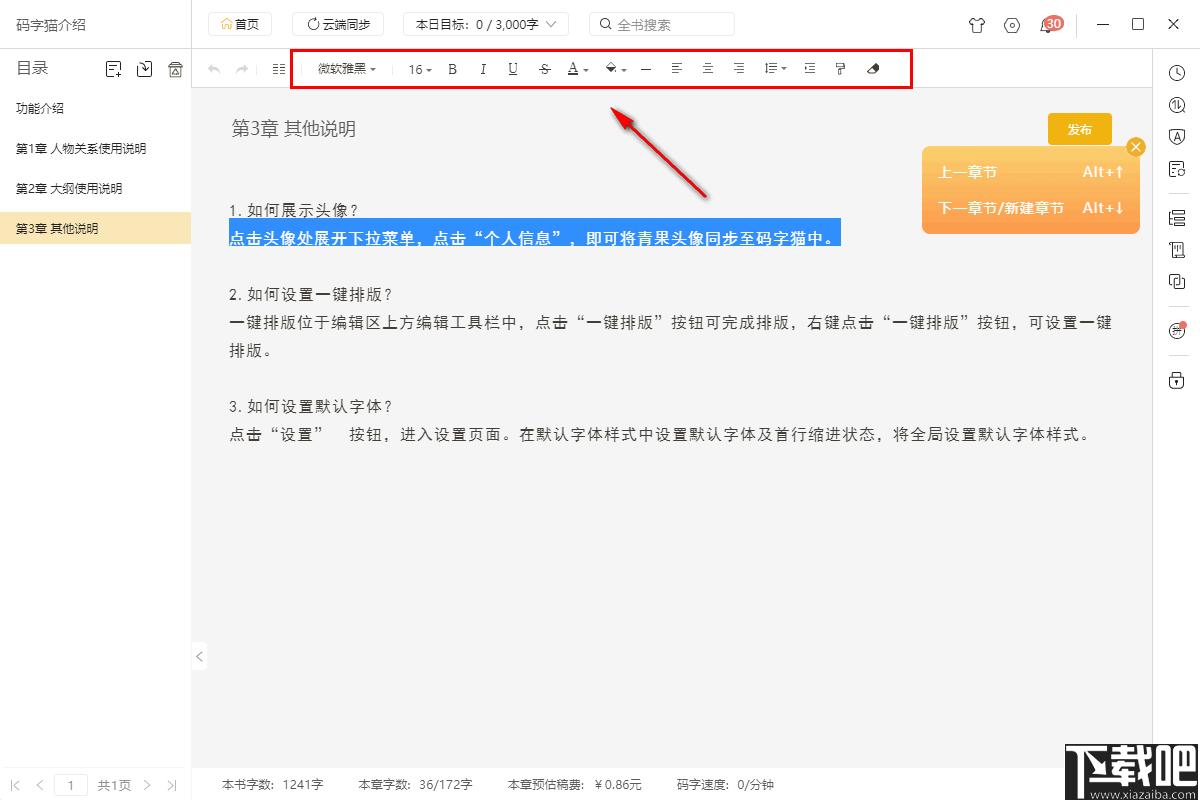This screenshot has height=800, width=1200.
Task: Close the orange chapter shortcut tip popup
Action: pos(1135,147)
